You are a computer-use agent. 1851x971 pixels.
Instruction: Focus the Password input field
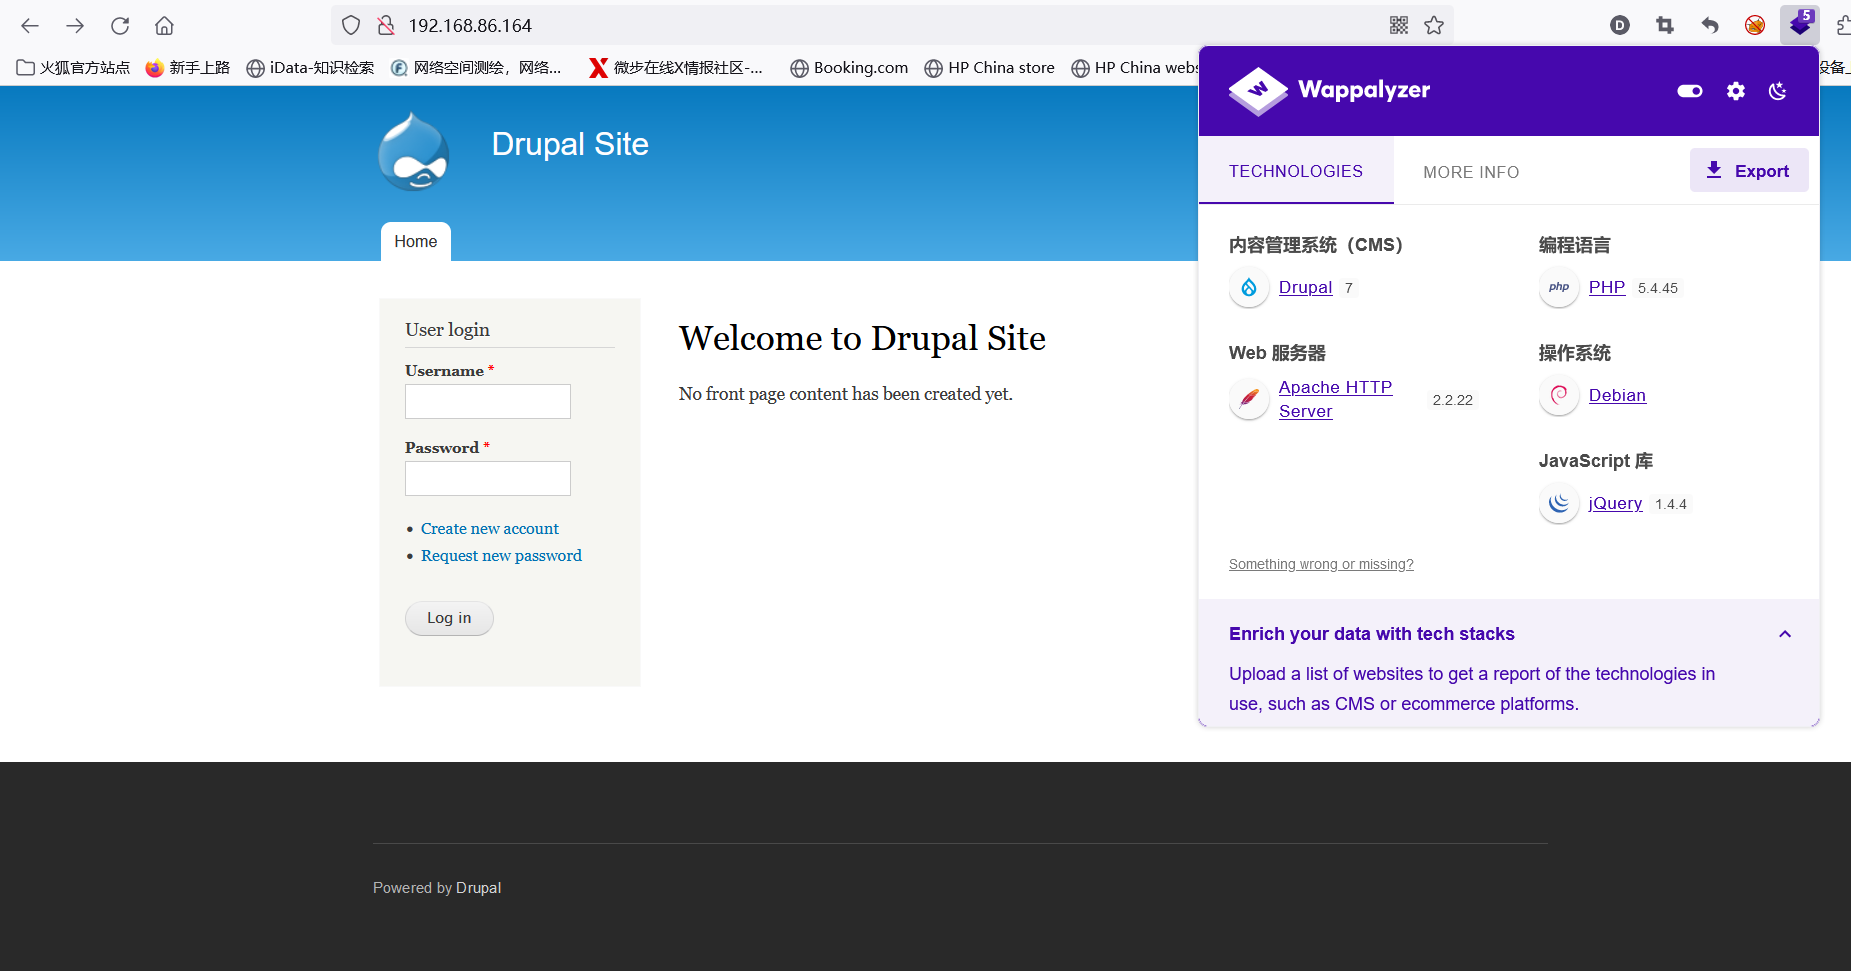tap(488, 479)
